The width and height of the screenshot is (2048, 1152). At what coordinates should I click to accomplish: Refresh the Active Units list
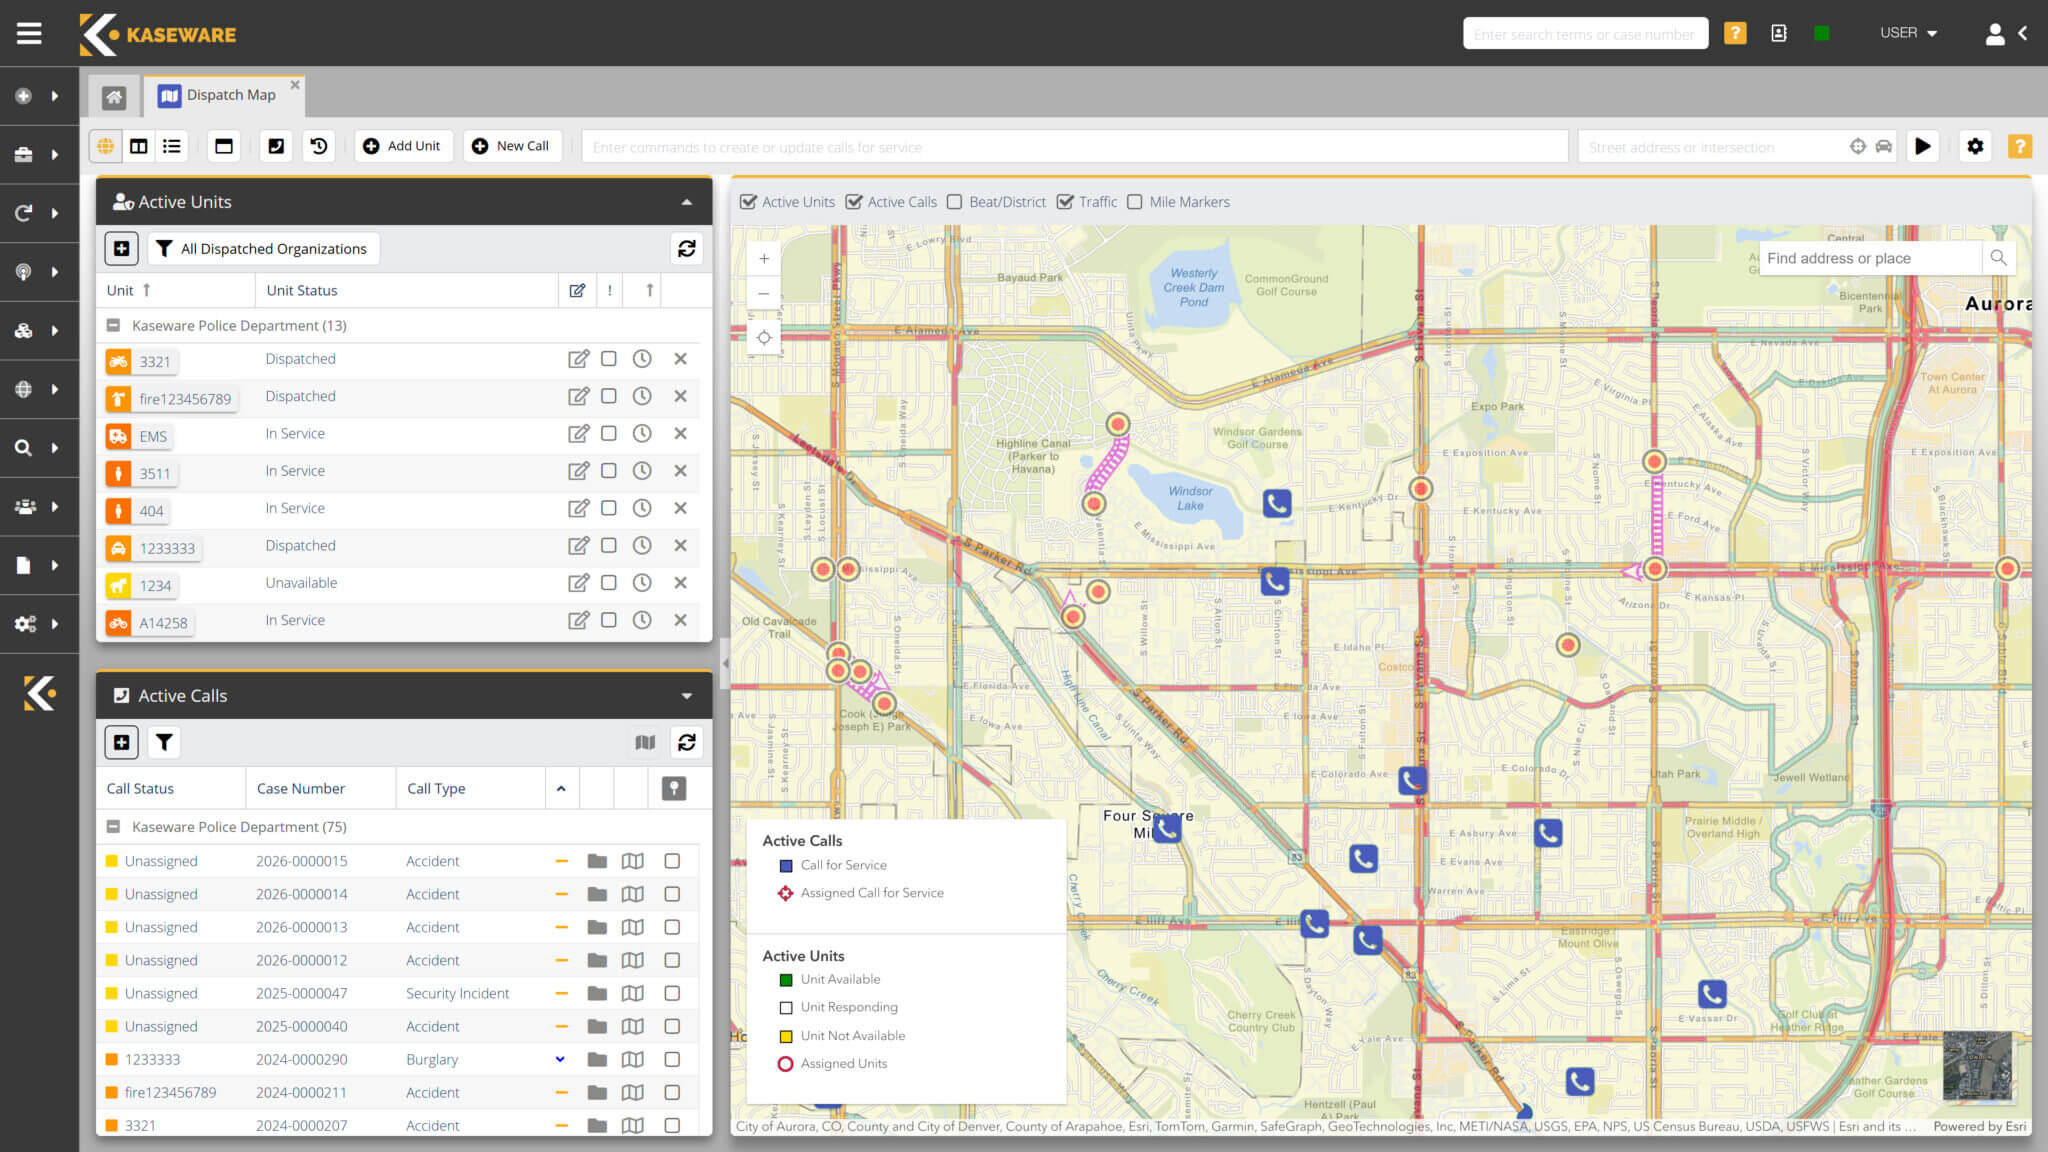[686, 249]
